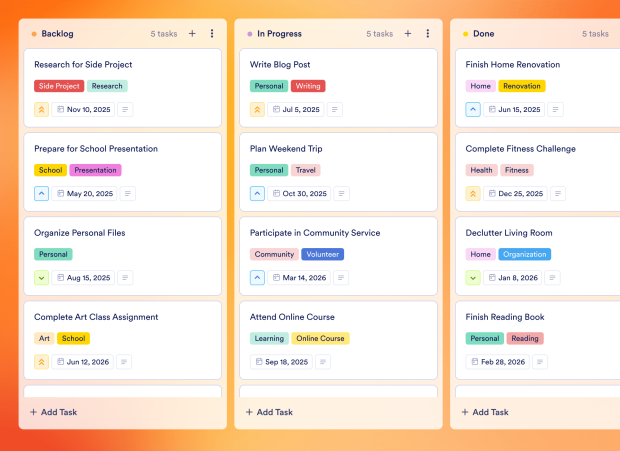Viewport: 620px width, 451px height.
Task: Open Oct 30, 2025 due date picker
Action: (x=299, y=194)
